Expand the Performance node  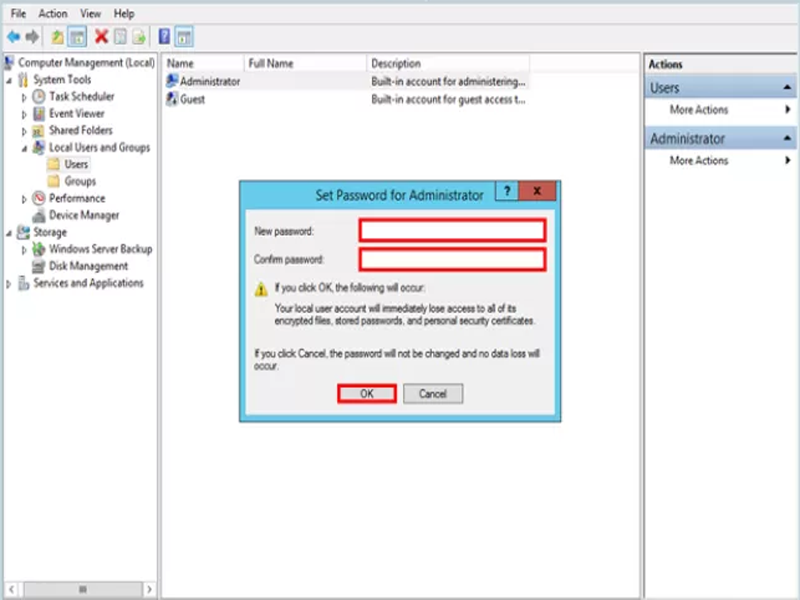coord(24,199)
